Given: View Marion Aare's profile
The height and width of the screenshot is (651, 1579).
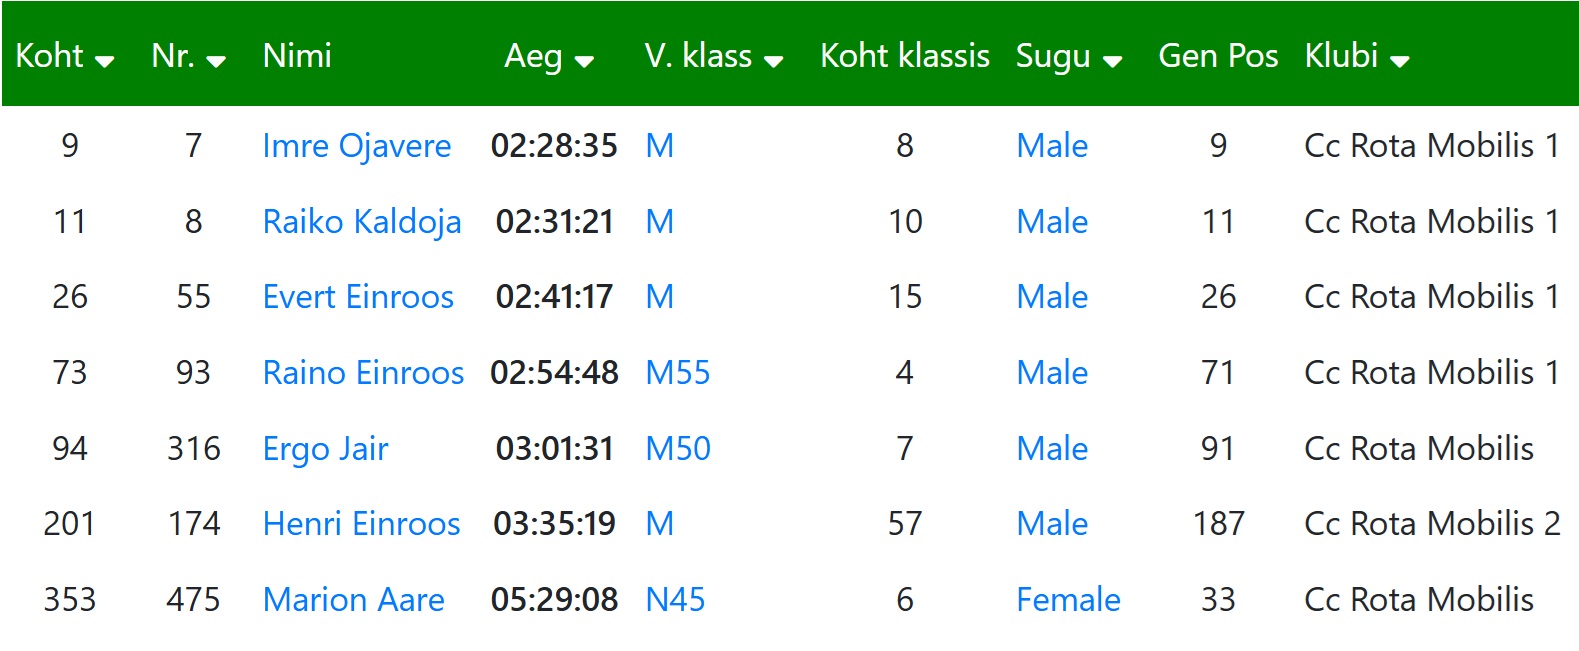Looking at the screenshot, I should 353,600.
